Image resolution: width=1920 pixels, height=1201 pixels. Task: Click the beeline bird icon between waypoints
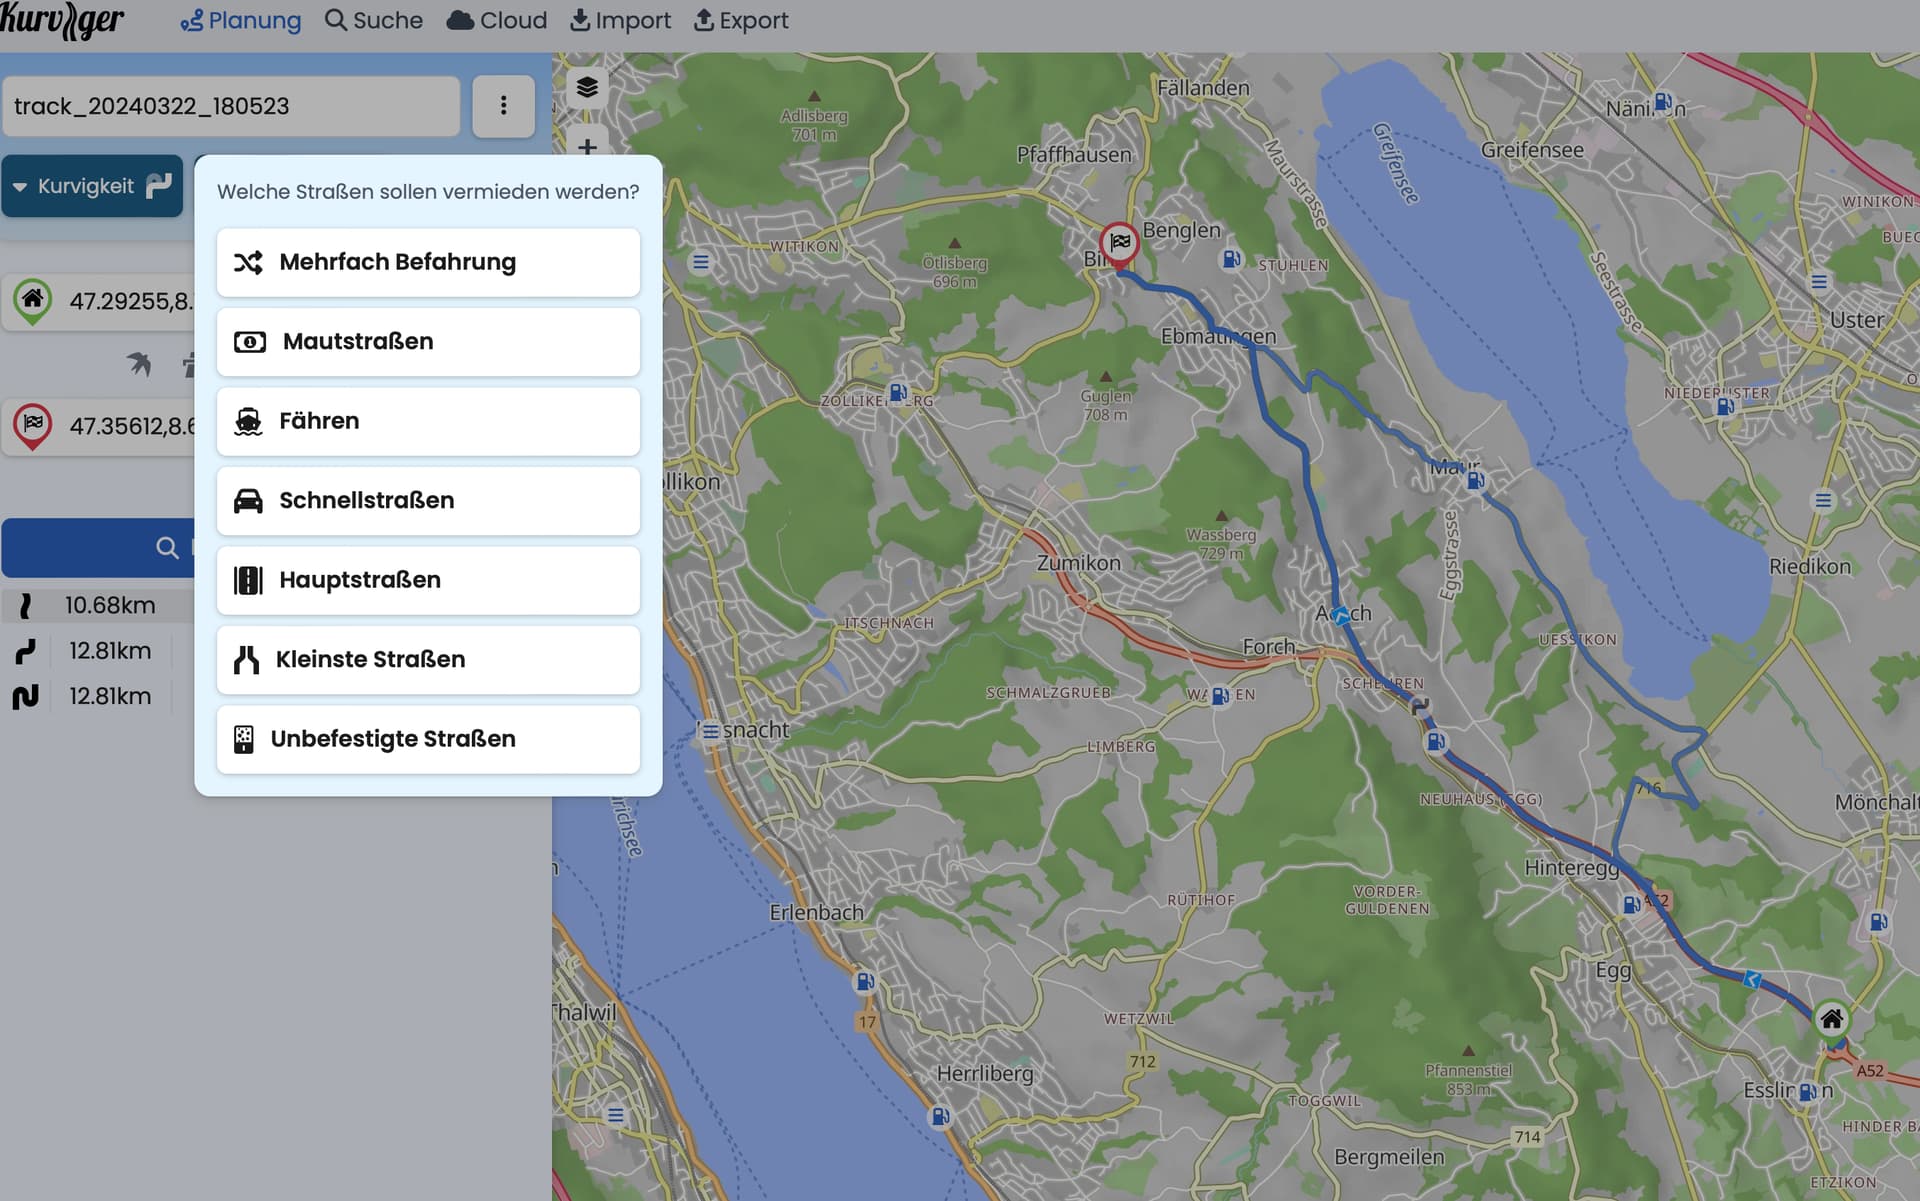tap(139, 364)
